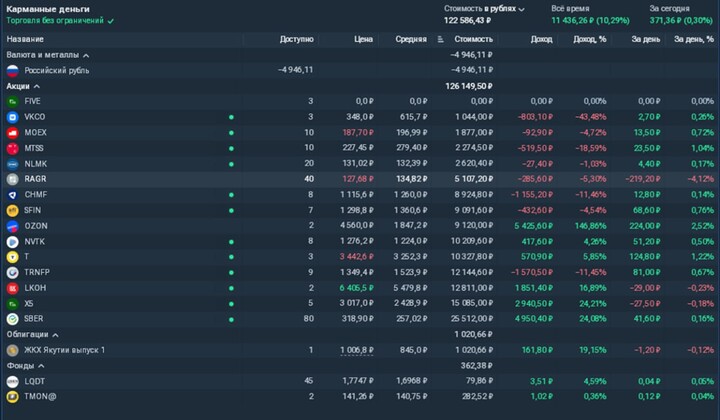Click the SBER stock logo icon
This screenshot has height=420, width=720.
point(12,319)
